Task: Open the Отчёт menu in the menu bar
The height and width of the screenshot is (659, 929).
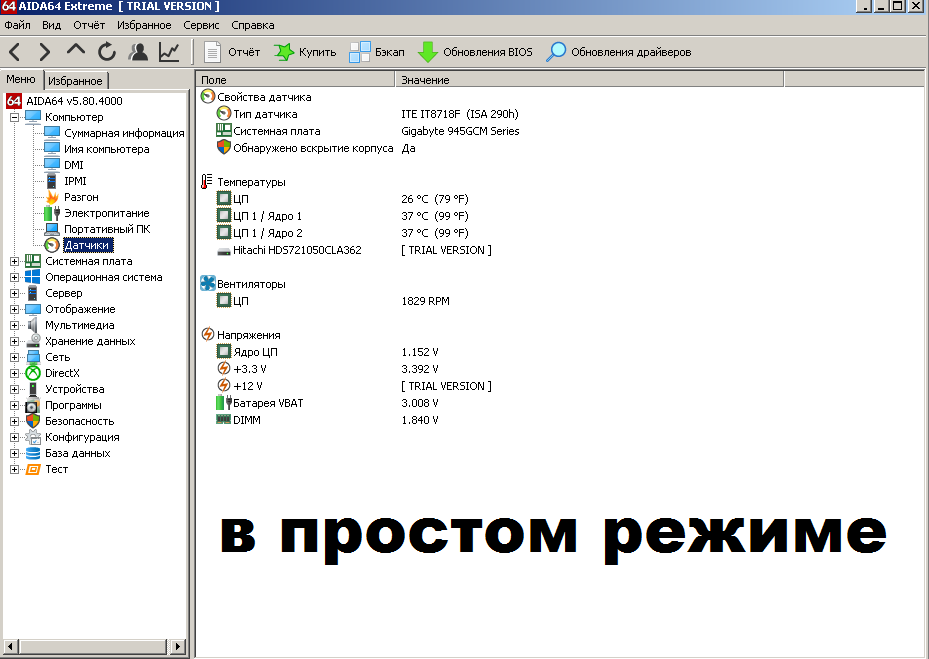Action: [x=89, y=25]
